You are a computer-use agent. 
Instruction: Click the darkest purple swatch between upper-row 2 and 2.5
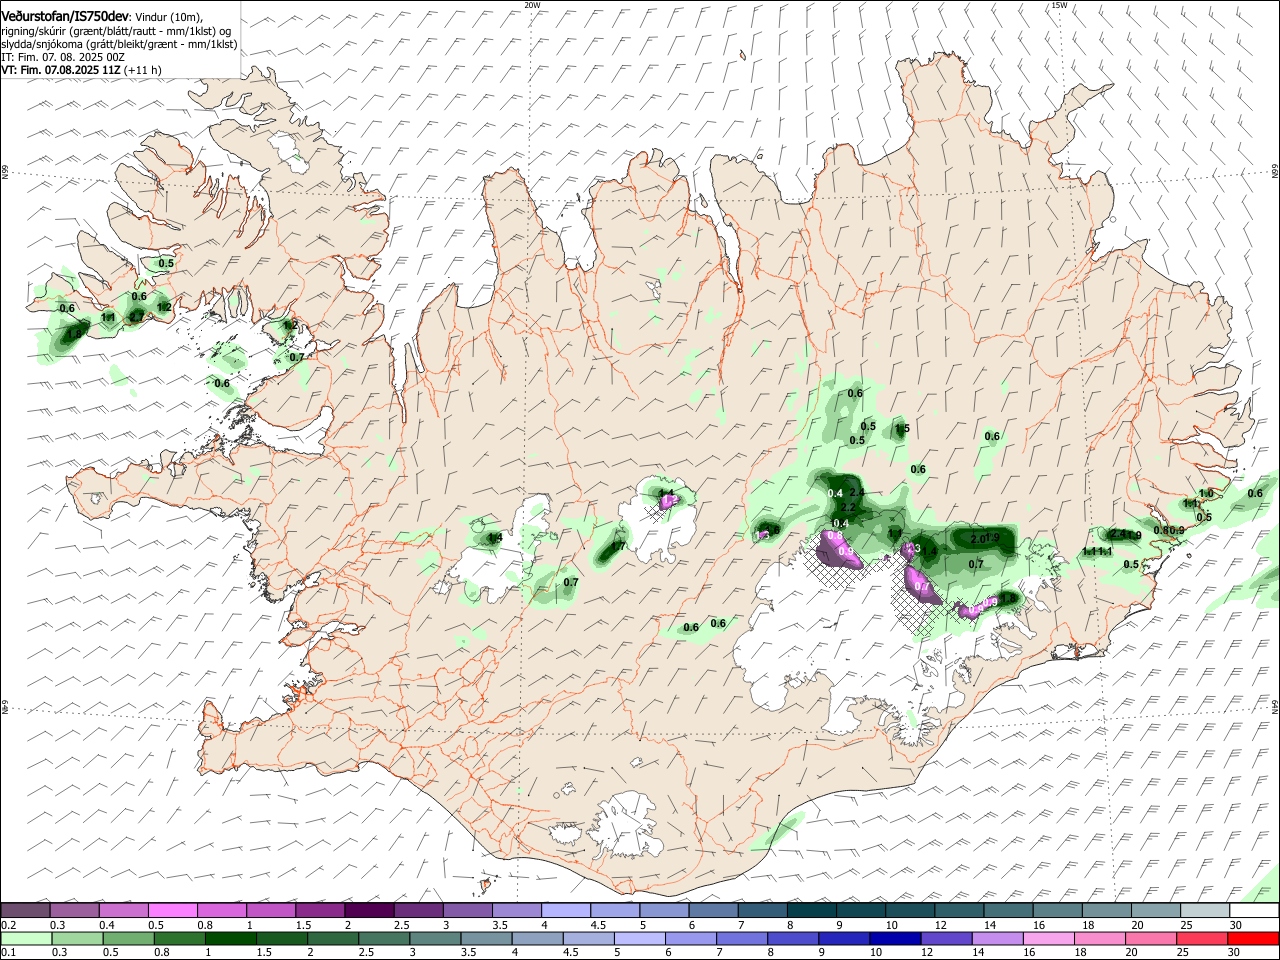(x=370, y=910)
